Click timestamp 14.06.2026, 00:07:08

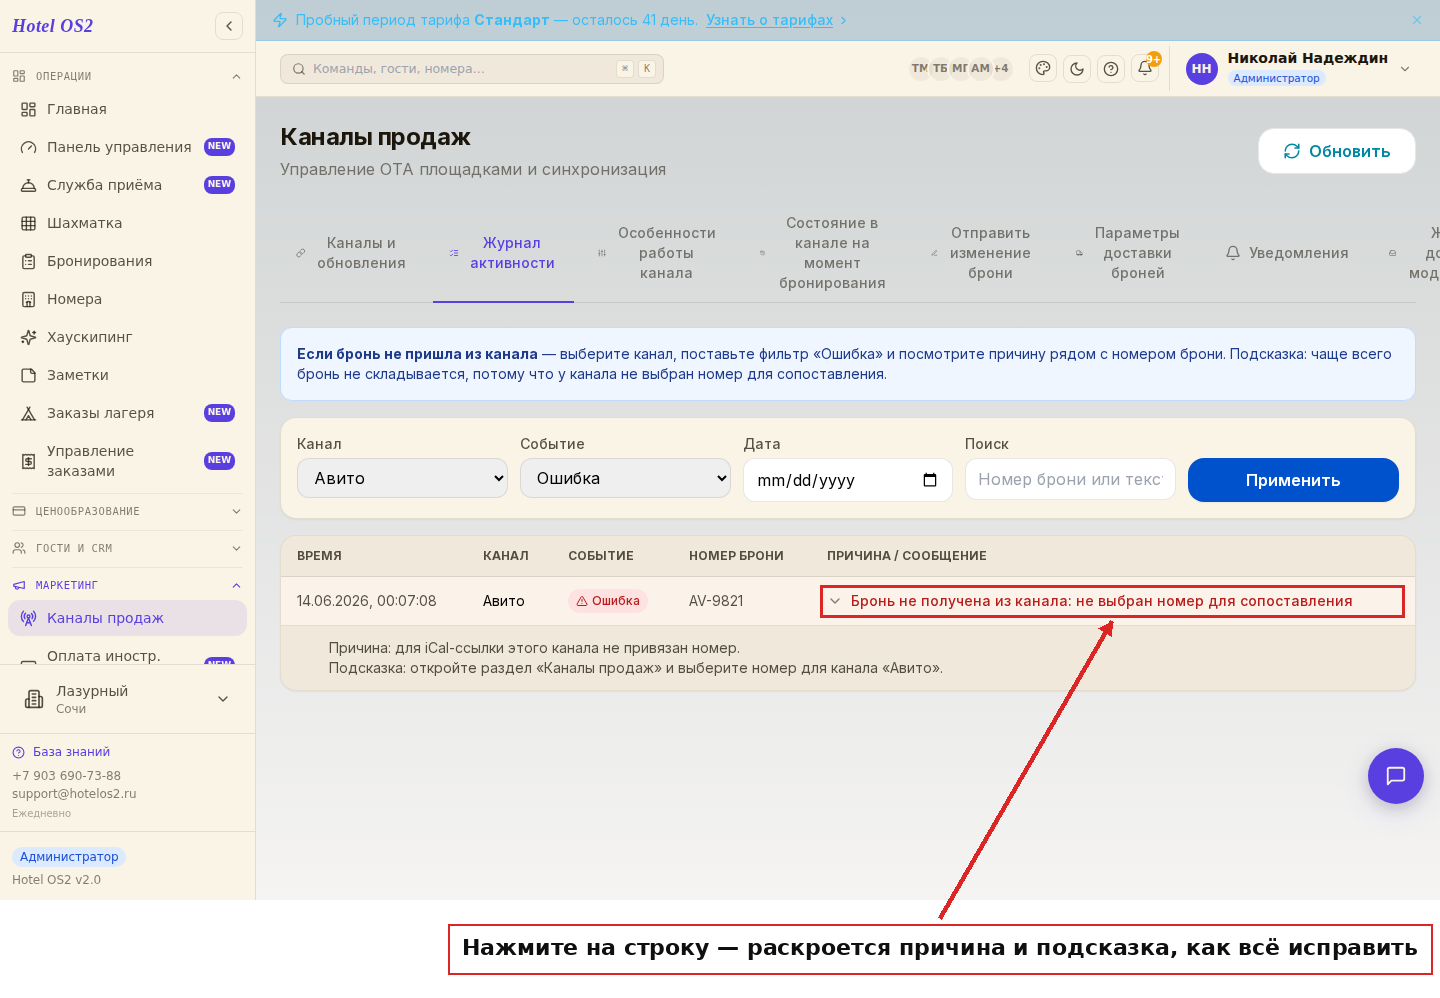[x=366, y=601]
